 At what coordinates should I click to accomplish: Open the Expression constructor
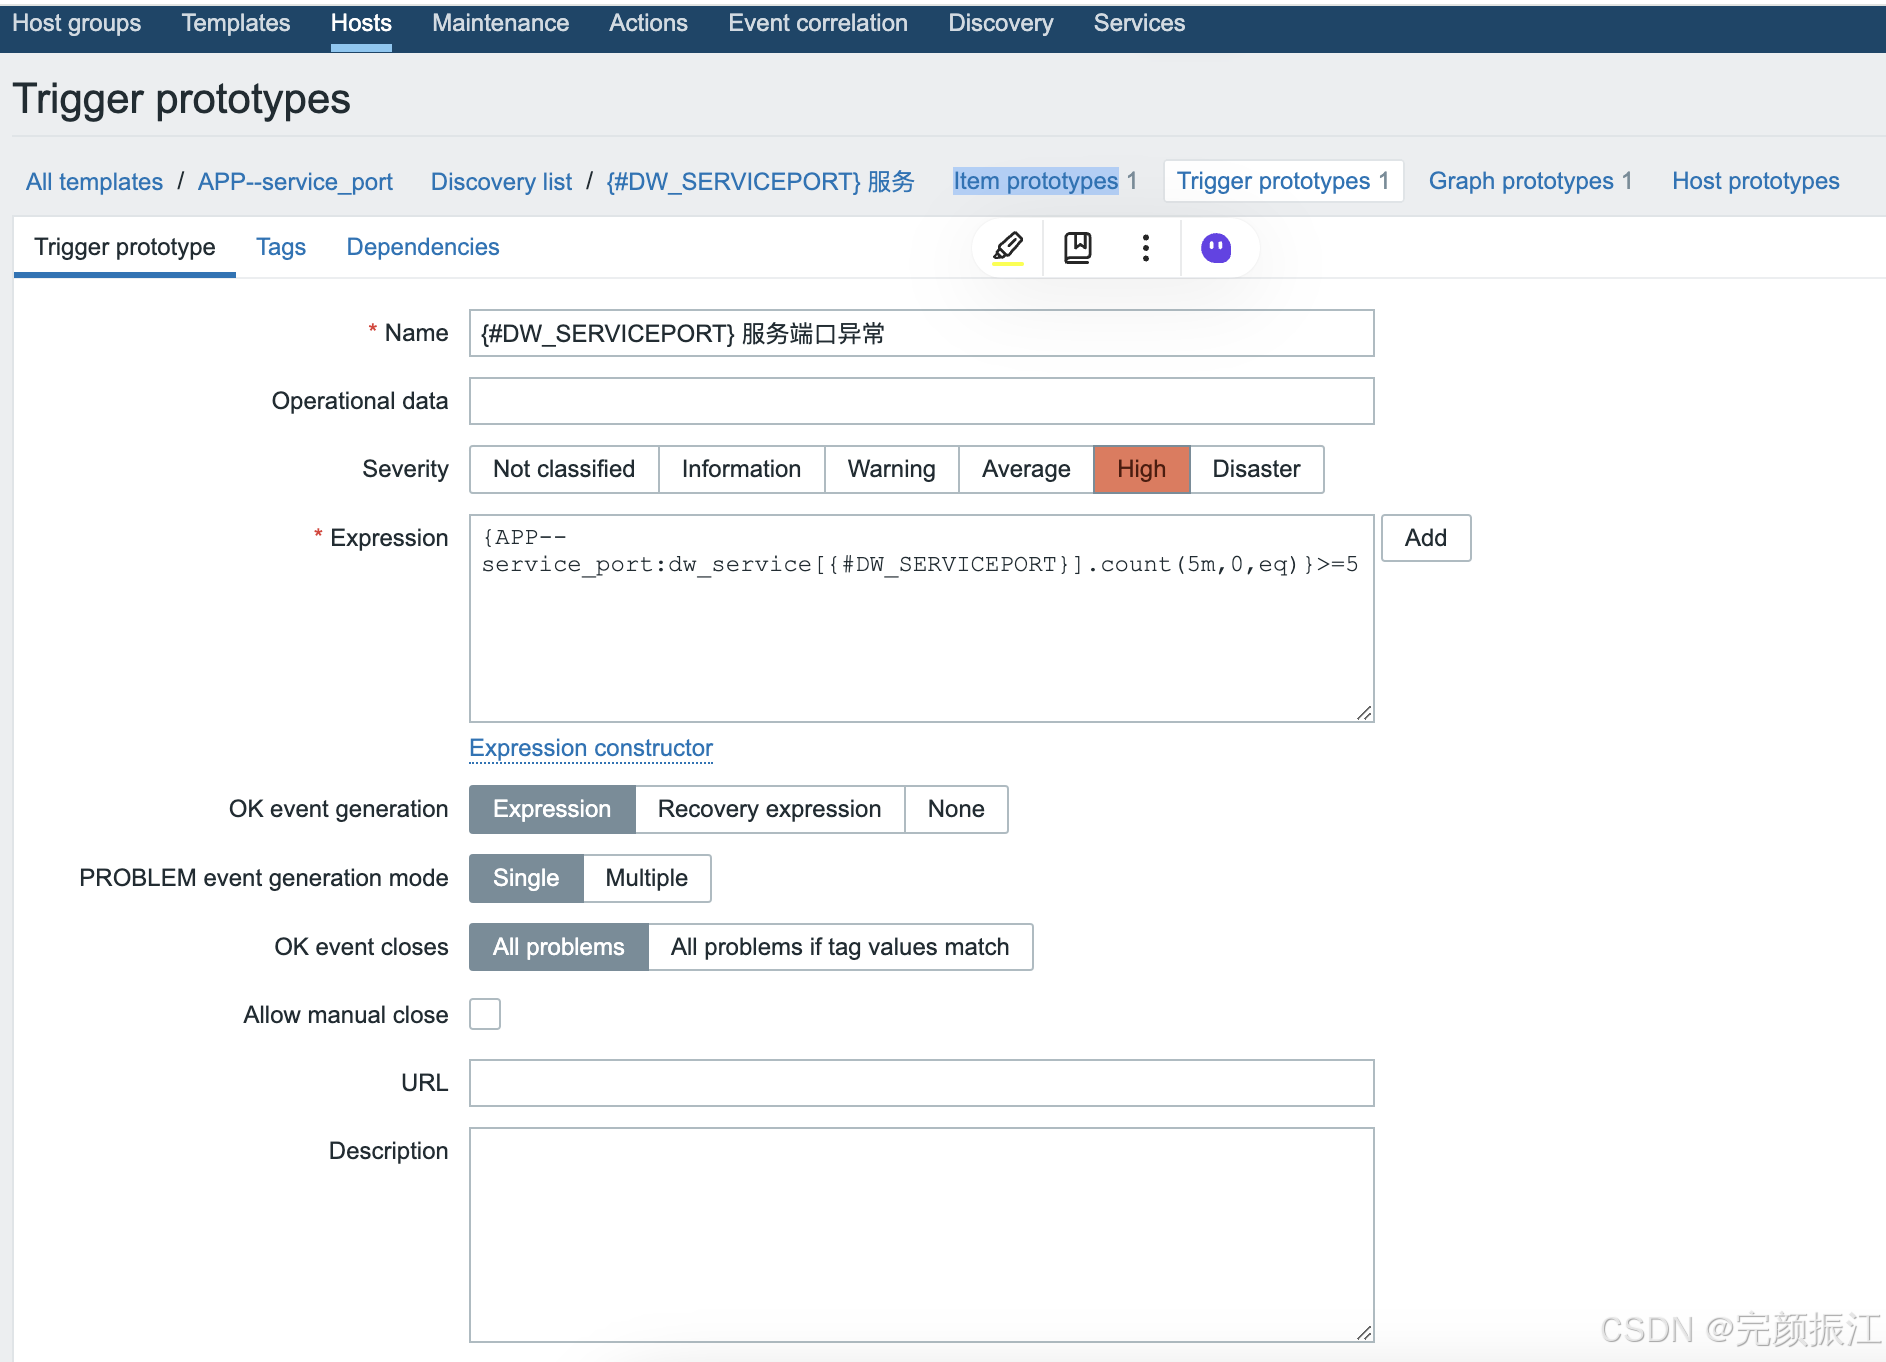[590, 747]
